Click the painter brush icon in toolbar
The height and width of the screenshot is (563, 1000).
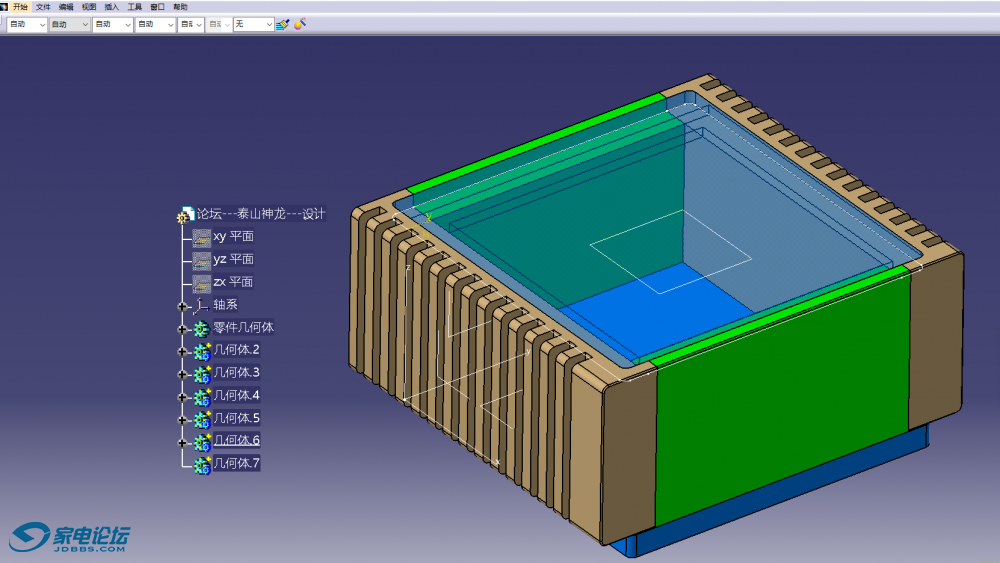click(282, 24)
